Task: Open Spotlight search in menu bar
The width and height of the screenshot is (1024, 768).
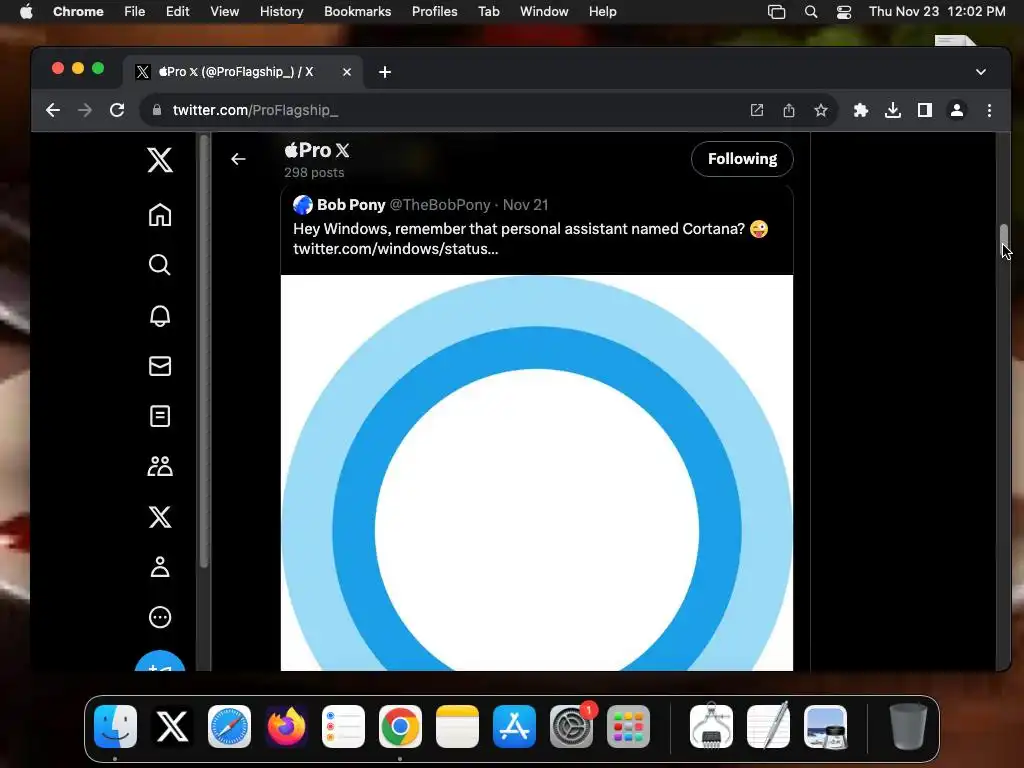Action: click(810, 11)
